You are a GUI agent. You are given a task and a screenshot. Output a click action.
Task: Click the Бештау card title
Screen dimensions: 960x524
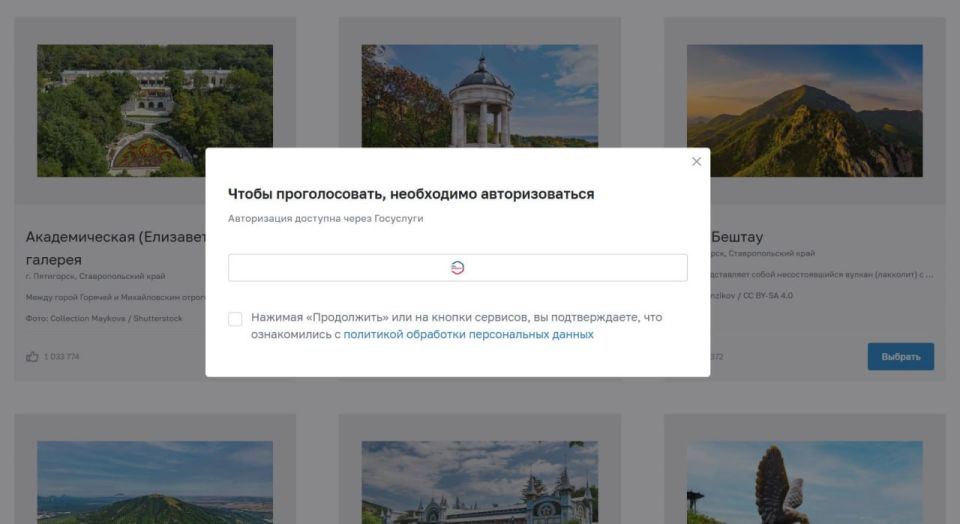738,237
